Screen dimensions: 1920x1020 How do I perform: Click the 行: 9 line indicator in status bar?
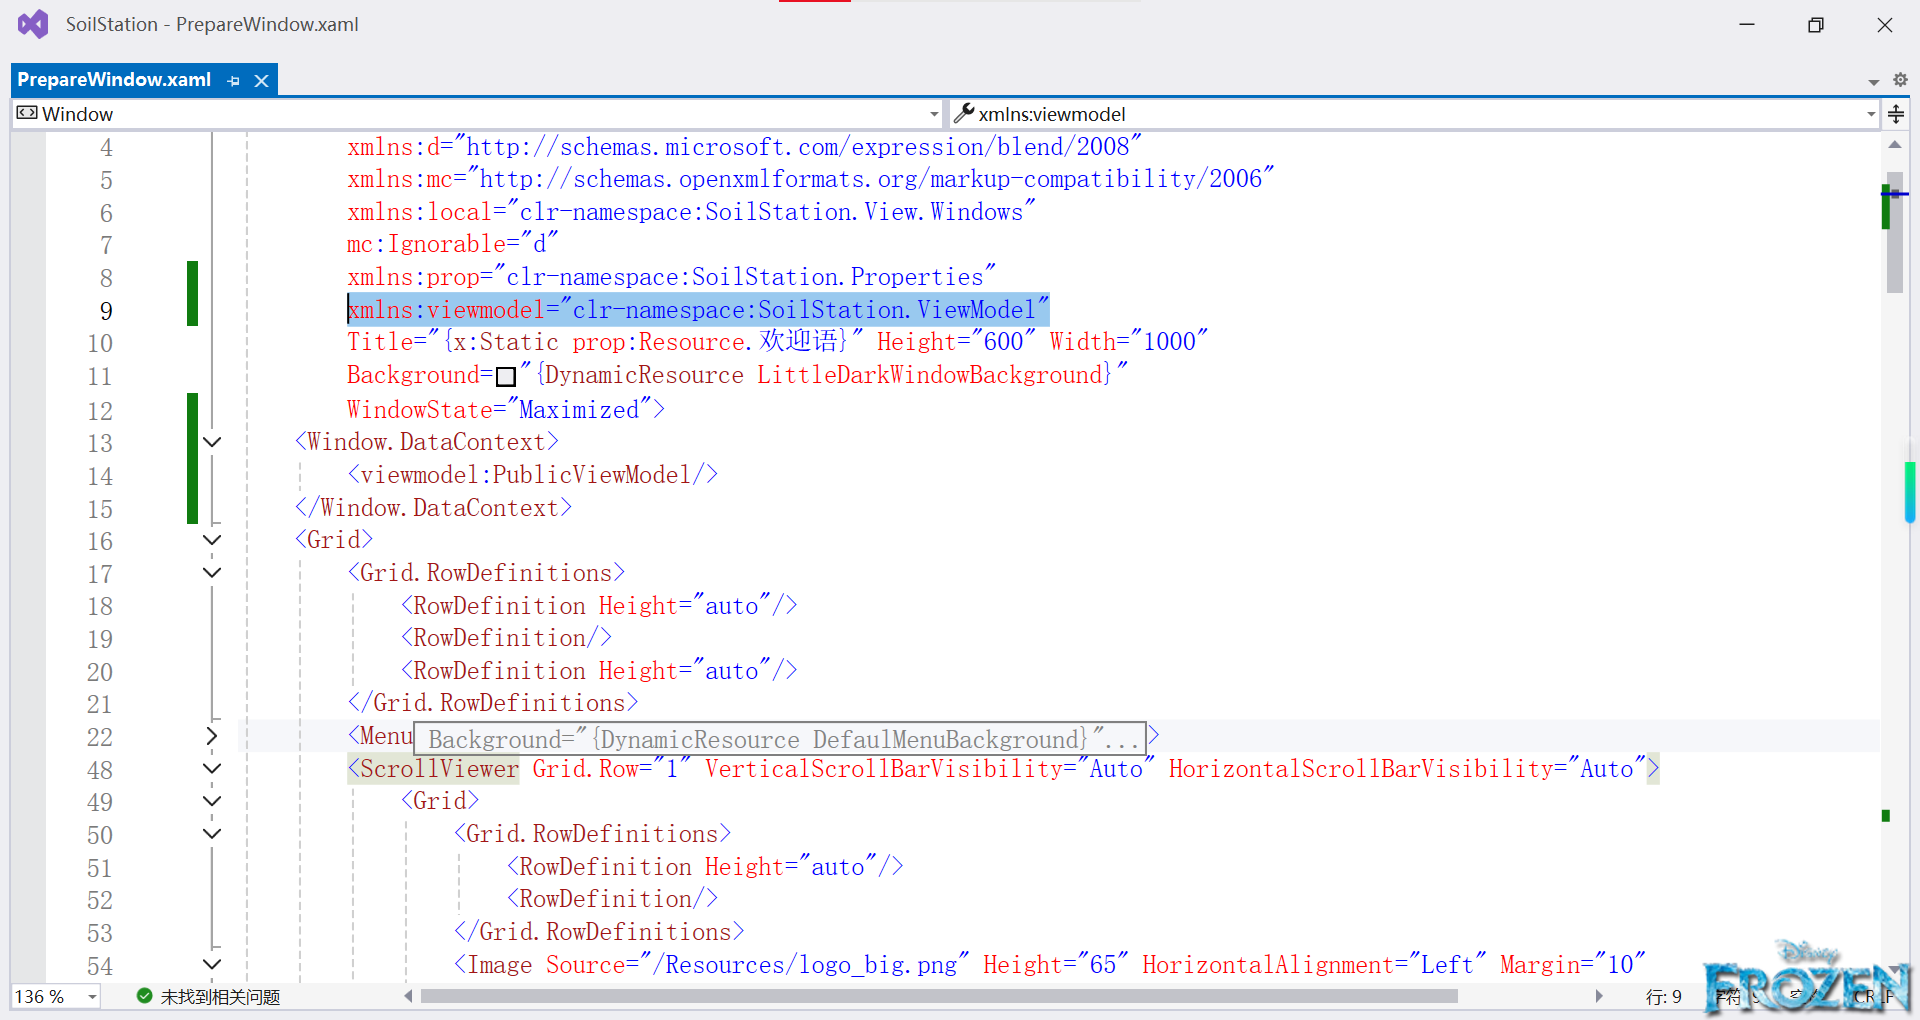click(x=1662, y=996)
